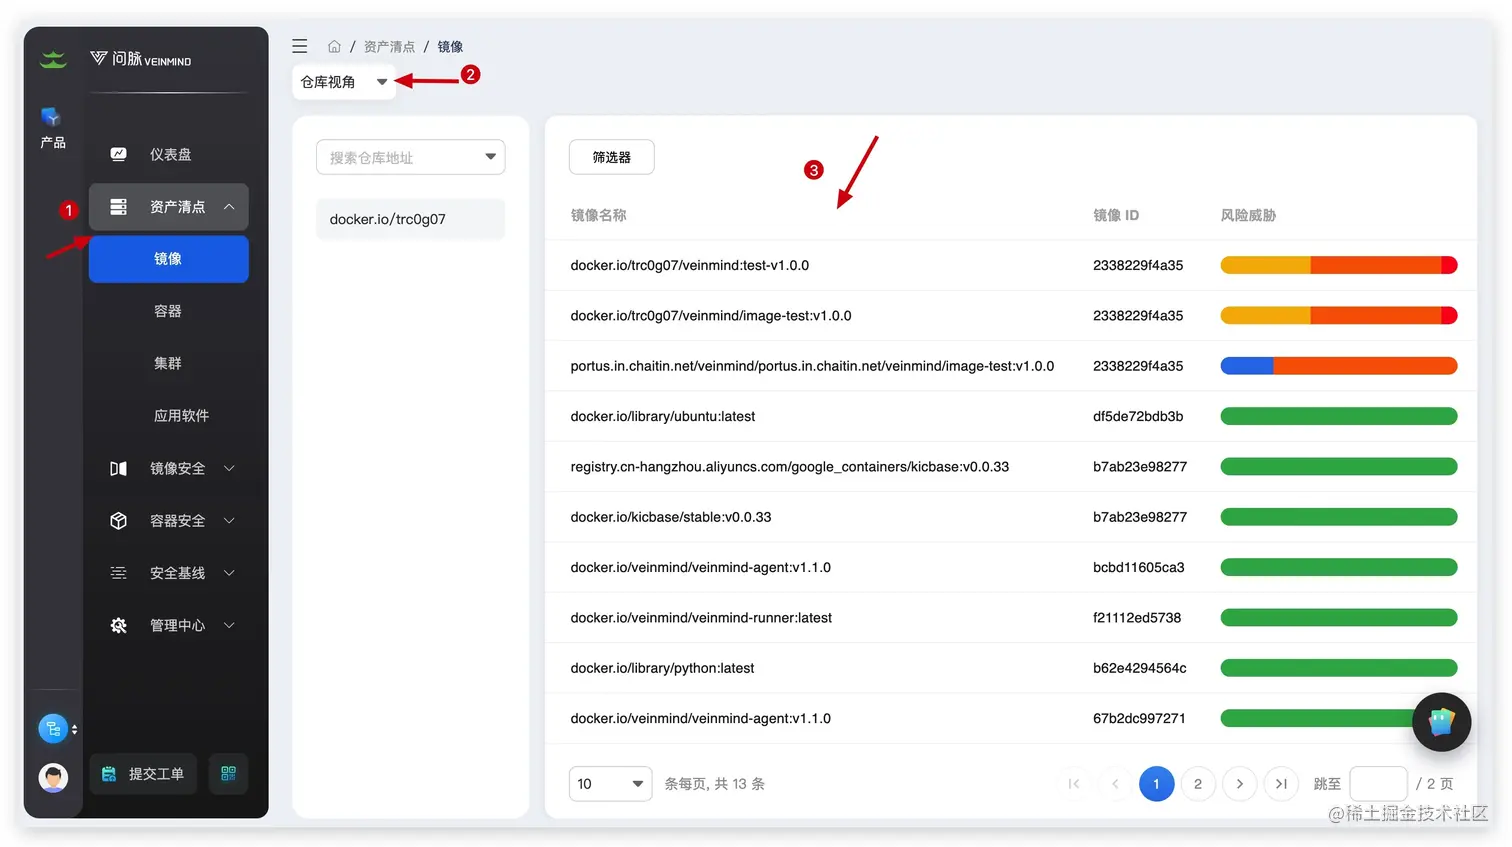The image size is (1512, 847).
Task: Open the 仪表盘 menu item
Action: pyautogui.click(x=168, y=154)
